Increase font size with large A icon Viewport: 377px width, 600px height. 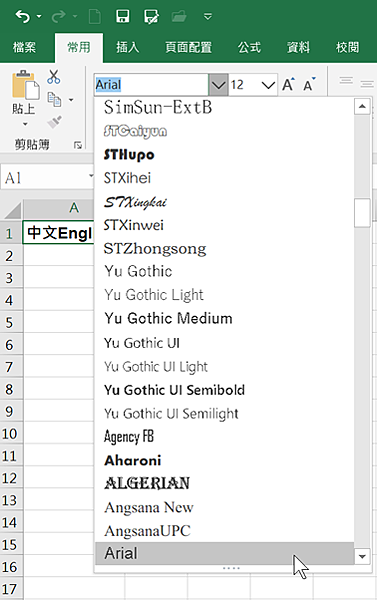pyautogui.click(x=288, y=84)
